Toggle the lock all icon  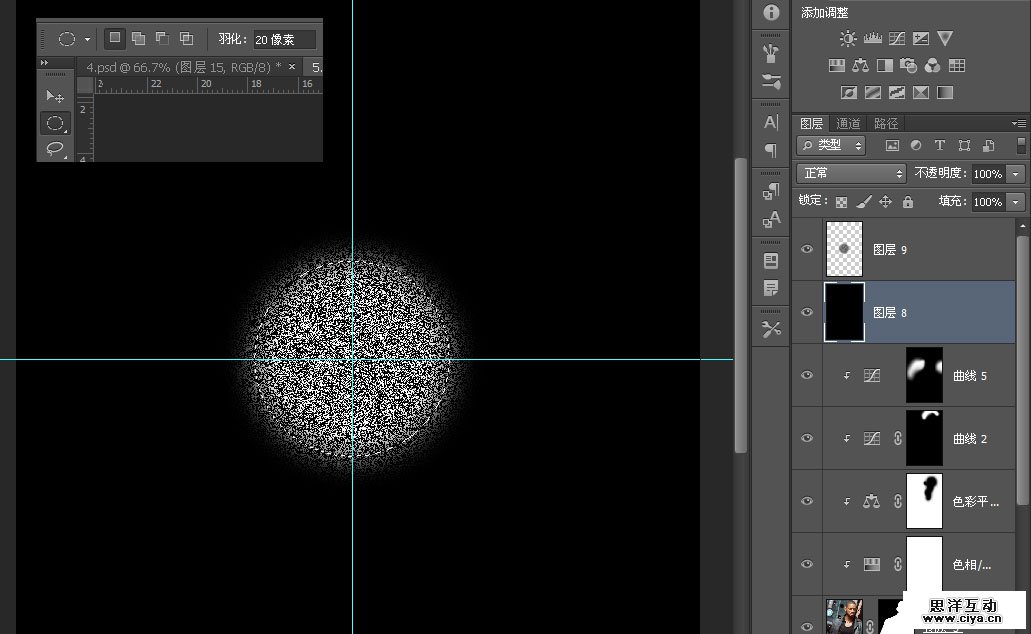coord(907,202)
